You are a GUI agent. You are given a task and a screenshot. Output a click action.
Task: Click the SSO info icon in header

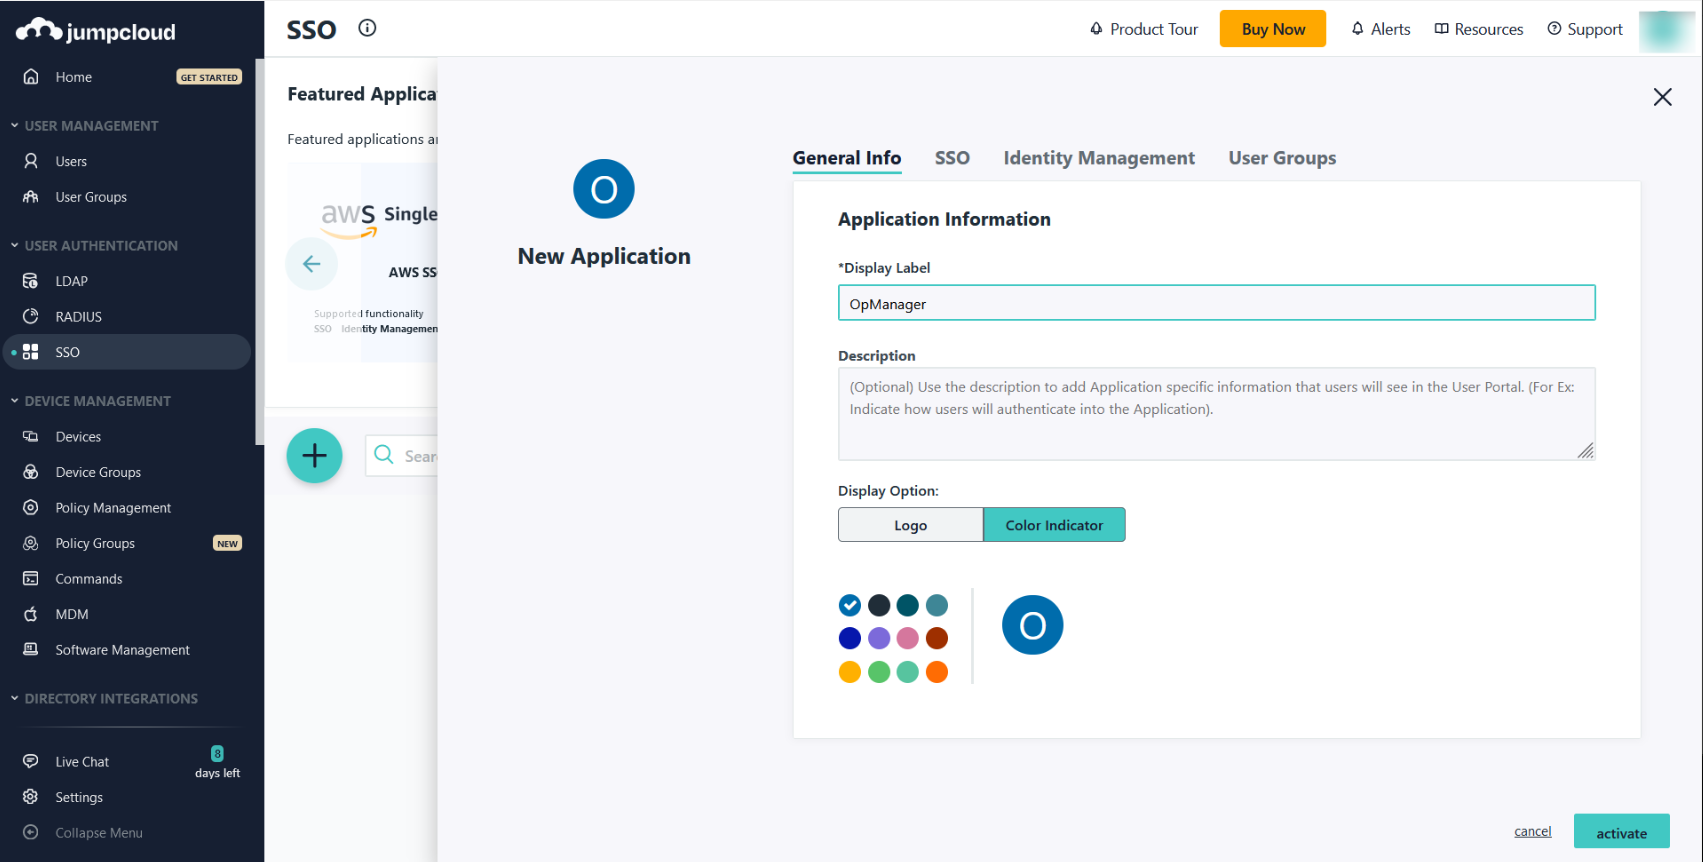point(367,28)
